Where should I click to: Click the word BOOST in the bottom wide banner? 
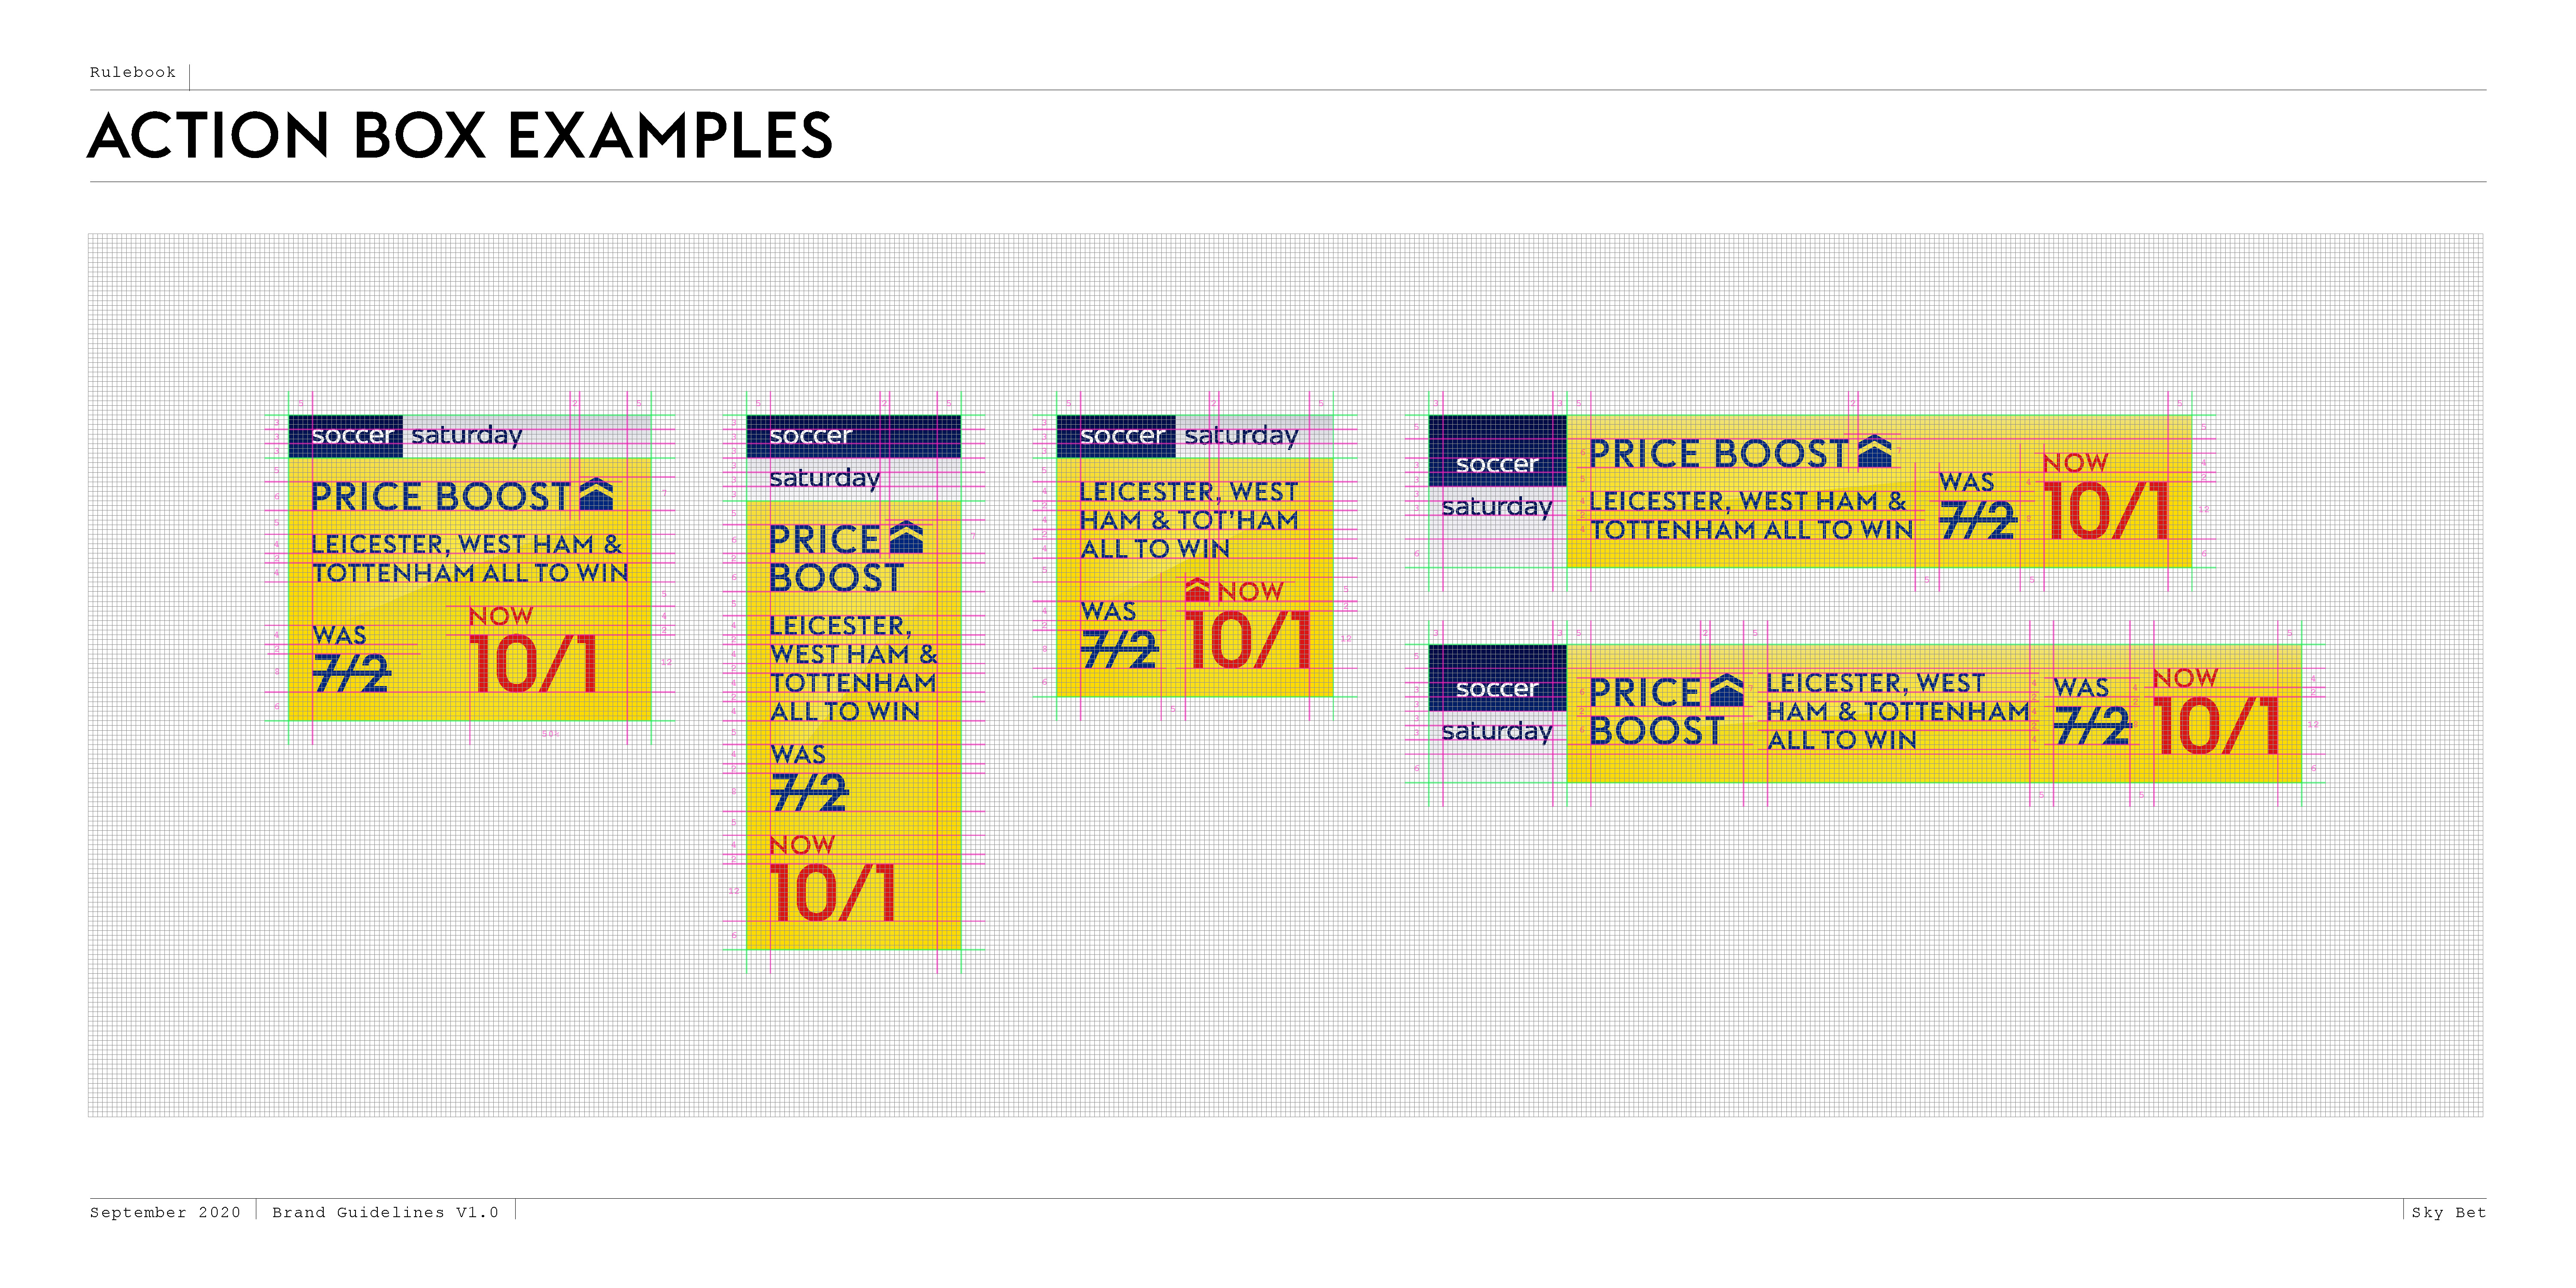1656,731
